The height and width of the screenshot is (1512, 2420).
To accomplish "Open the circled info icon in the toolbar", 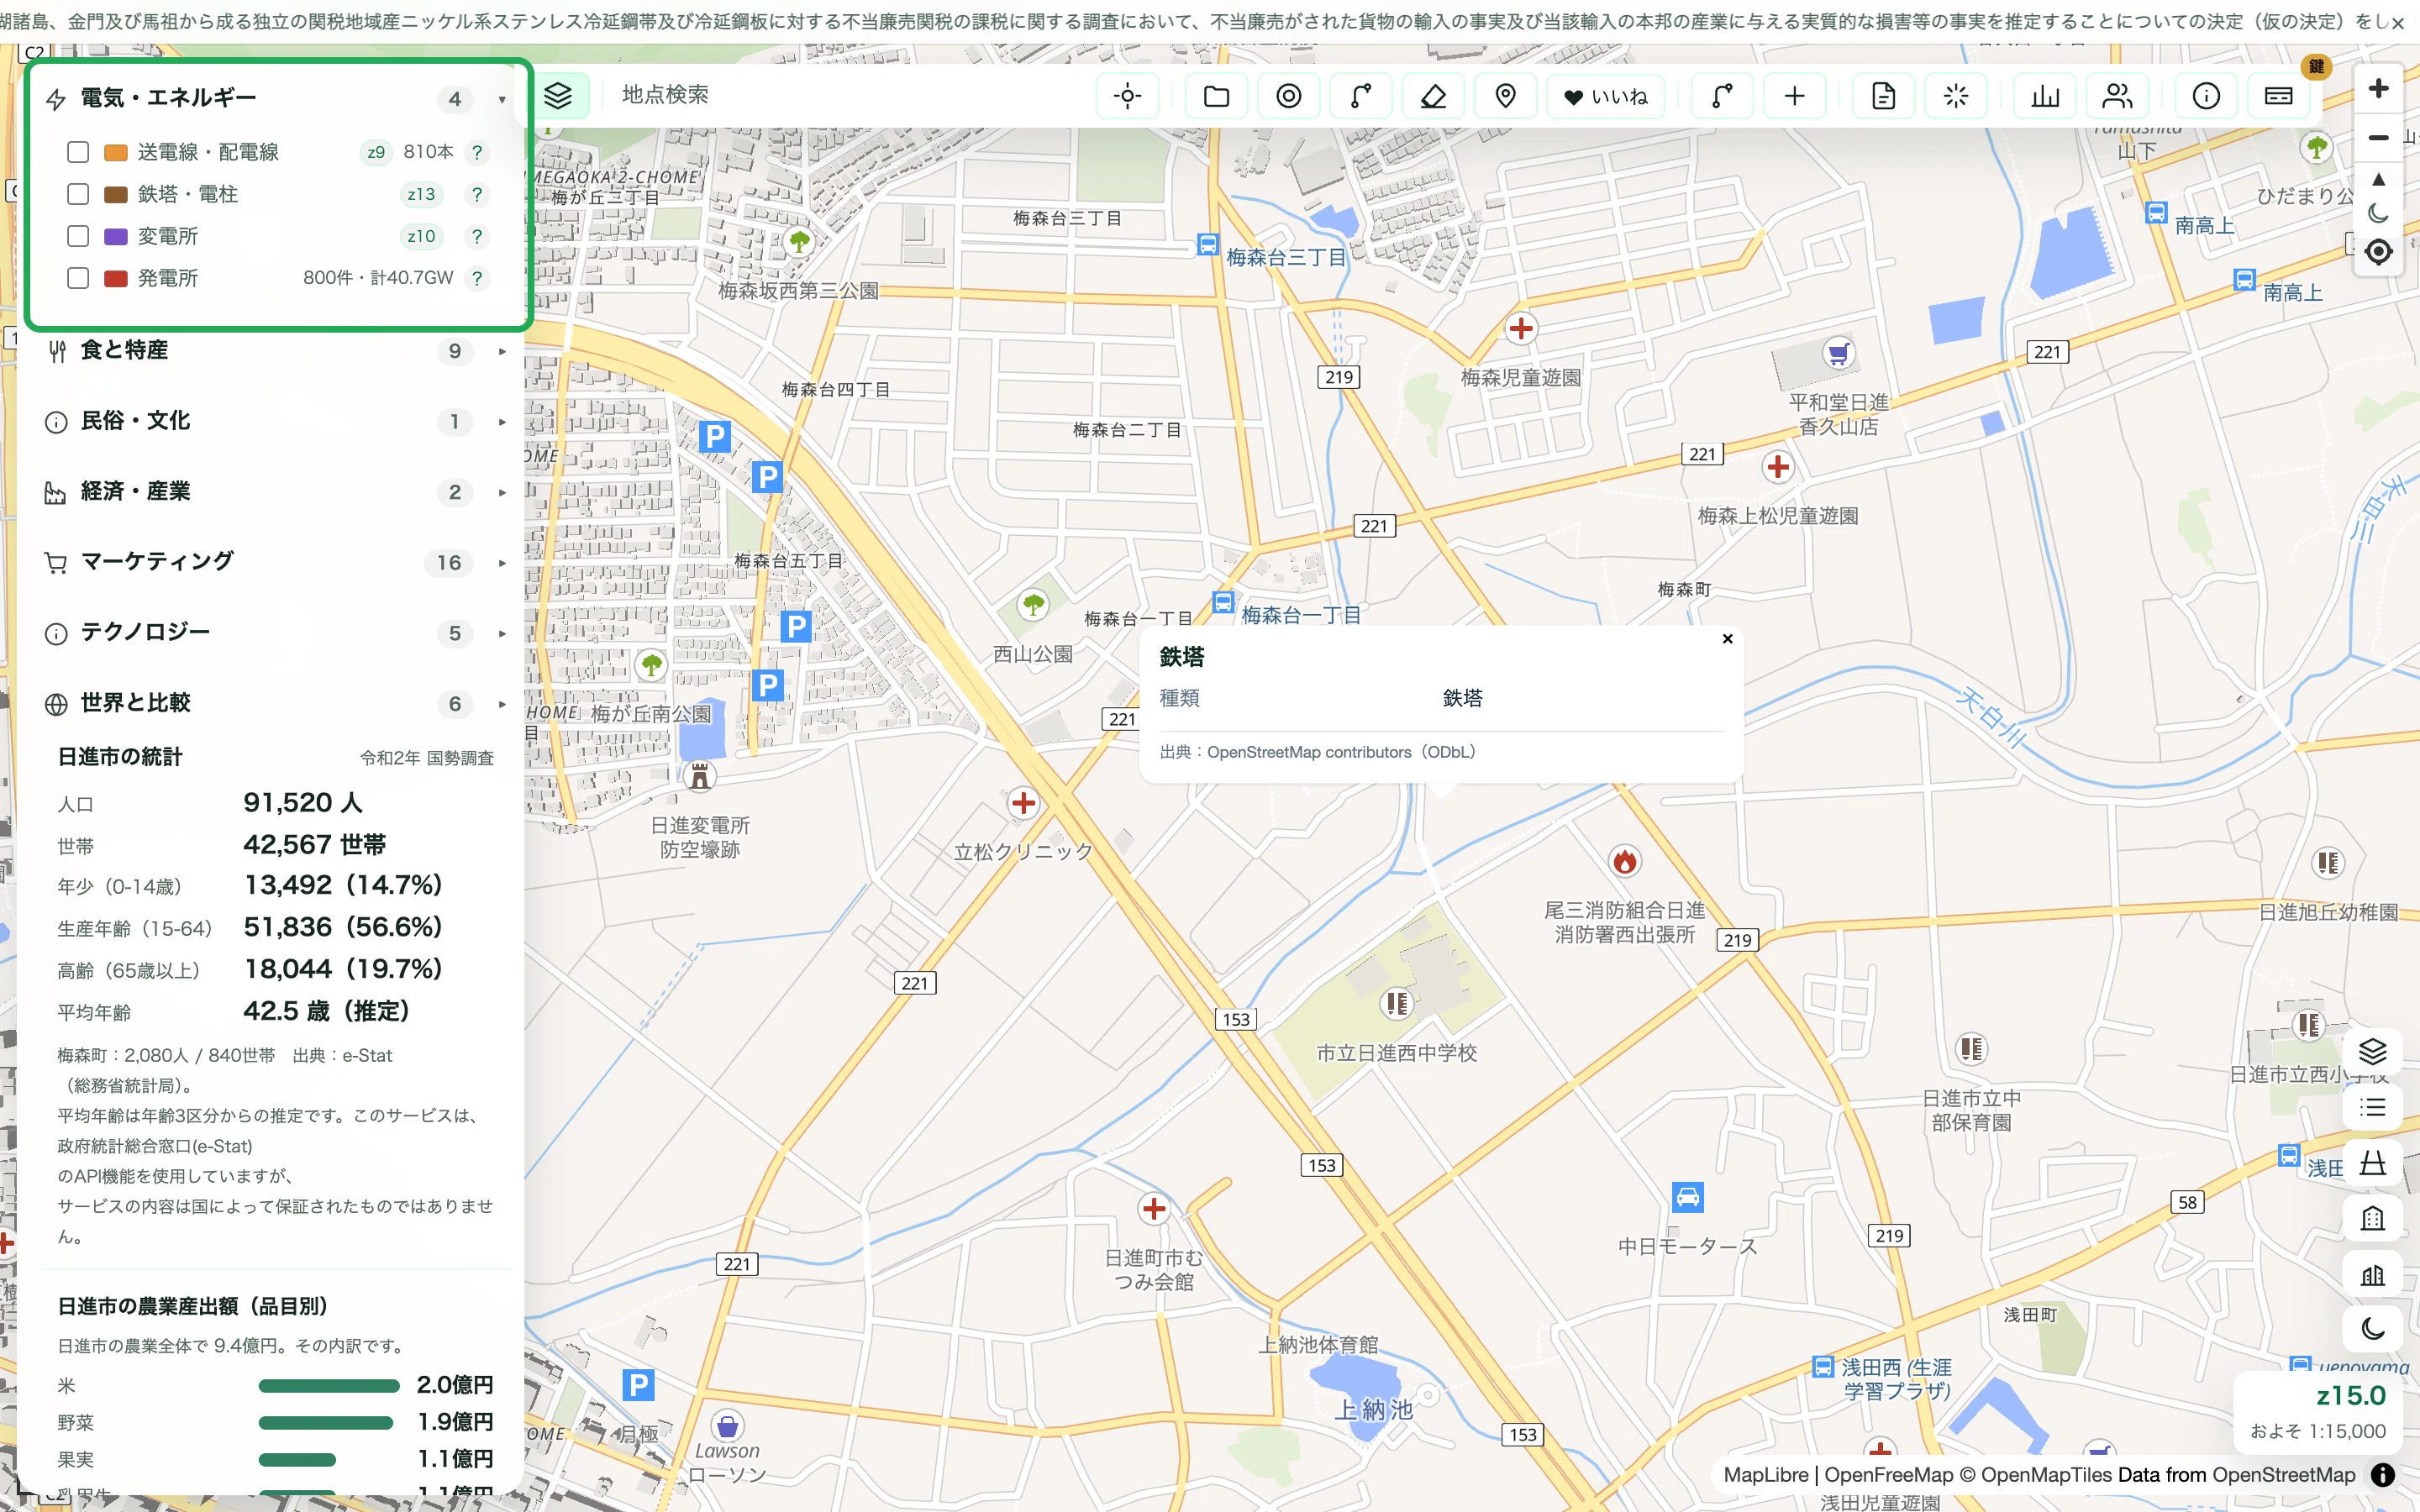I will point(2206,96).
